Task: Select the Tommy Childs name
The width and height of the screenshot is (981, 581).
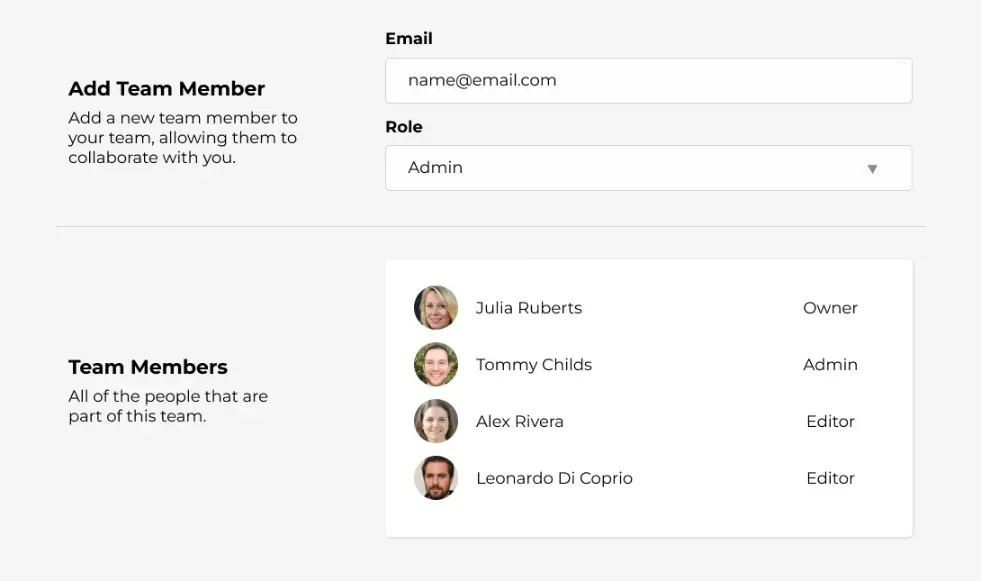Action: click(534, 365)
